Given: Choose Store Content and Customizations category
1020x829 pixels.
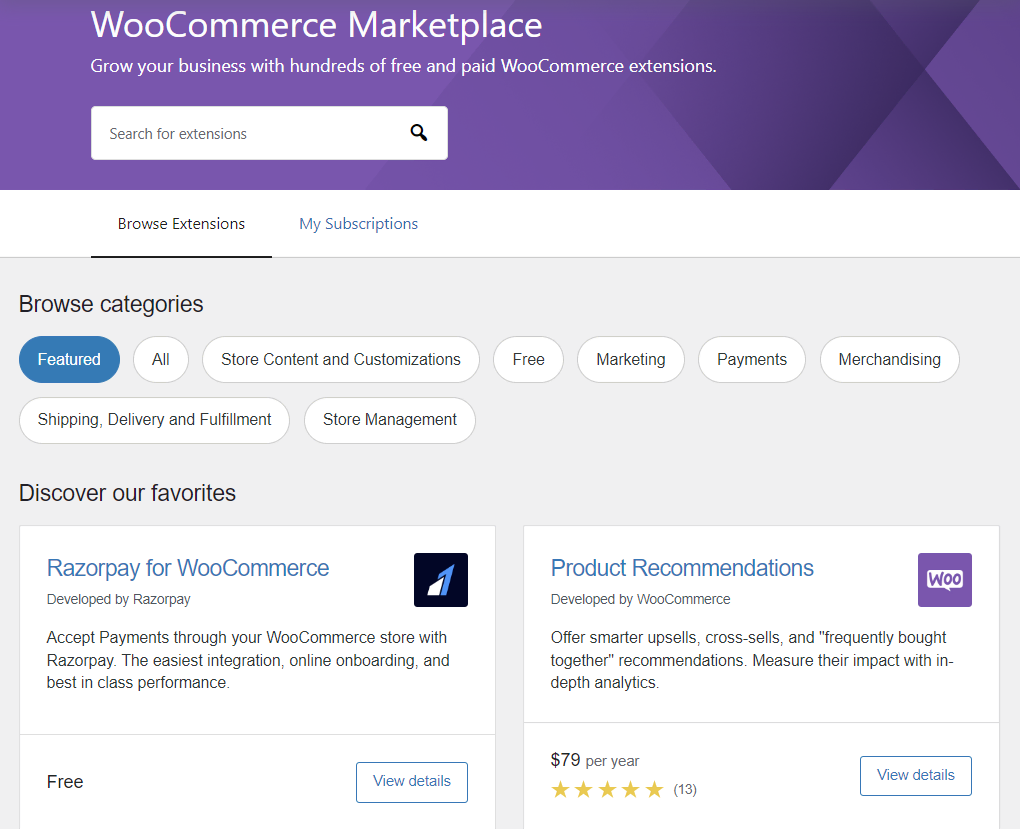Looking at the screenshot, I should click(x=341, y=359).
